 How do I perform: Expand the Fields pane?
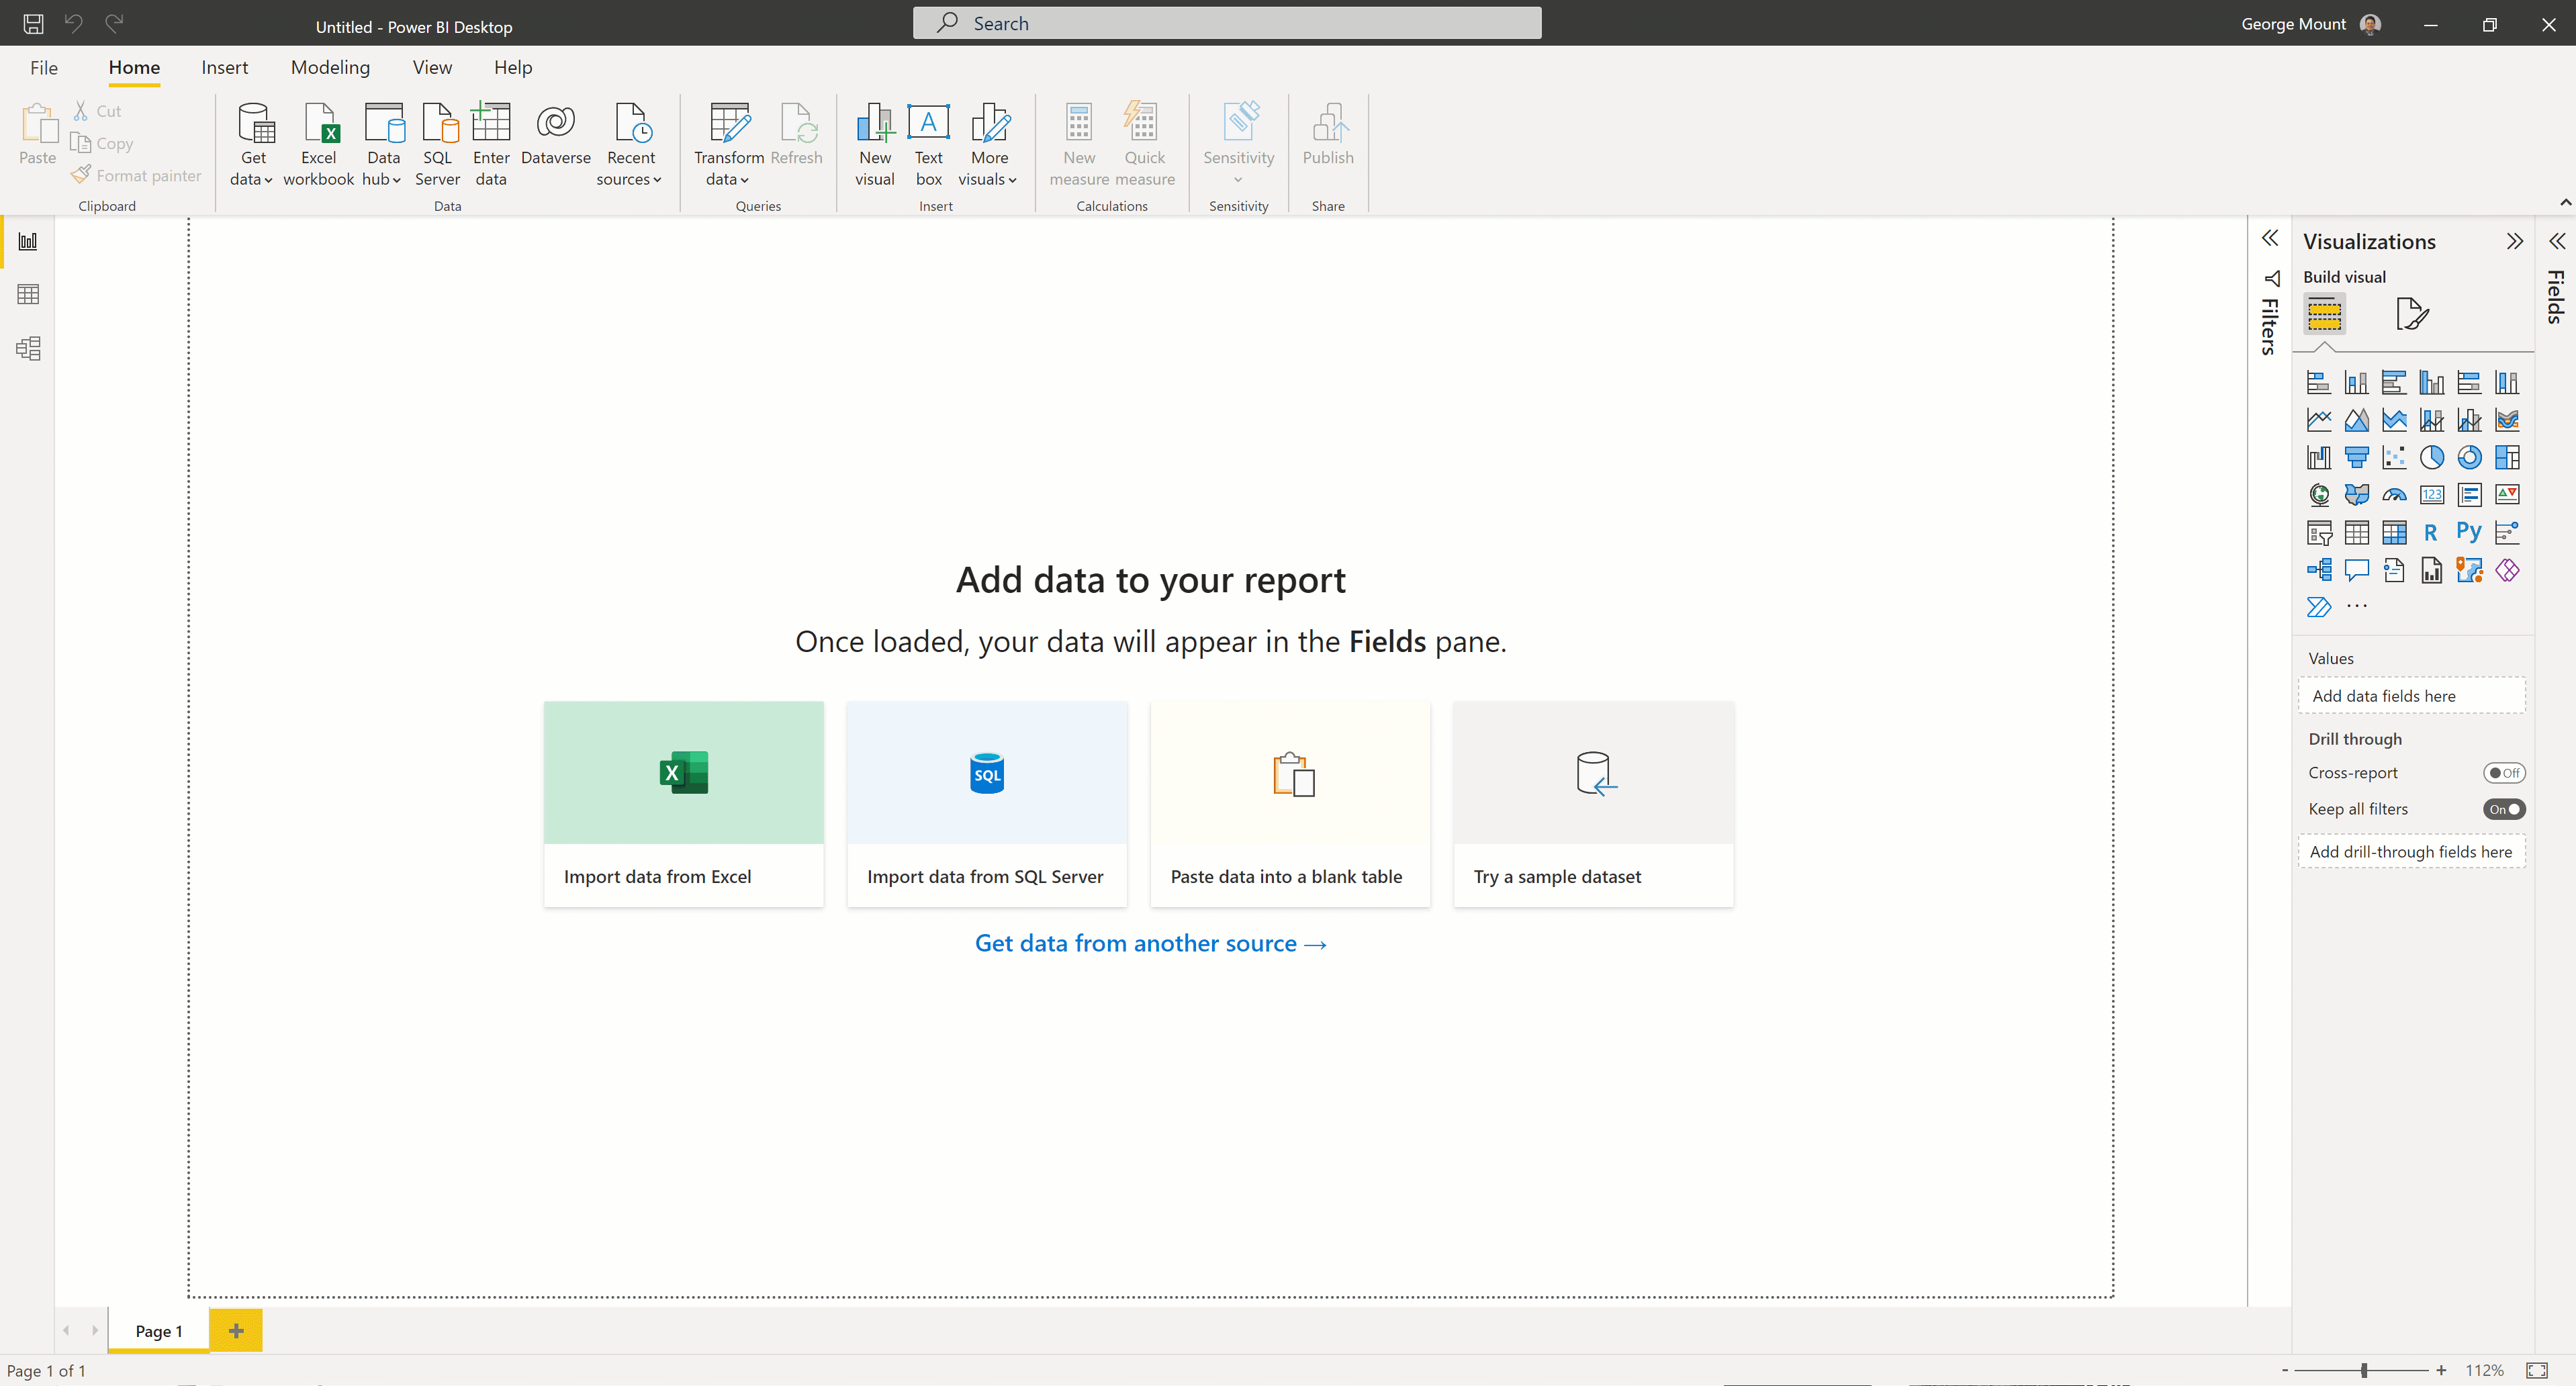(x=2556, y=241)
